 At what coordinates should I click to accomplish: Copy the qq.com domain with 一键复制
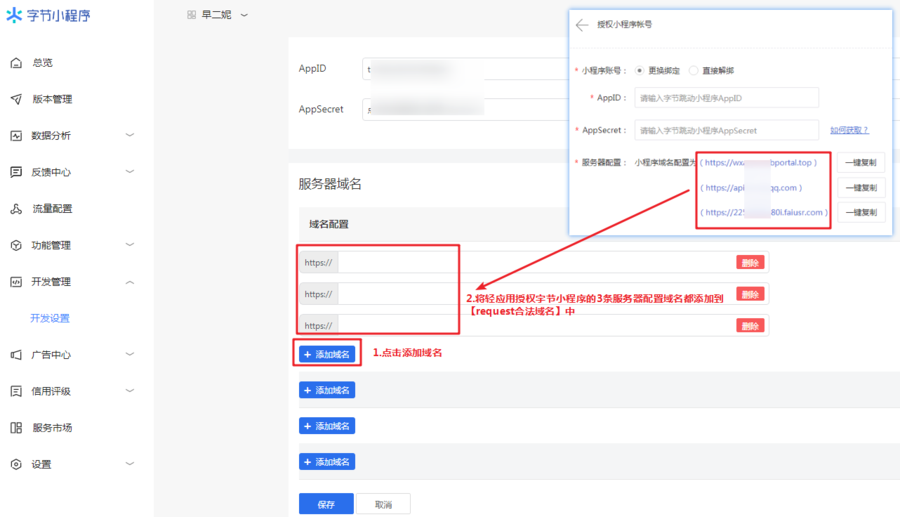click(860, 188)
